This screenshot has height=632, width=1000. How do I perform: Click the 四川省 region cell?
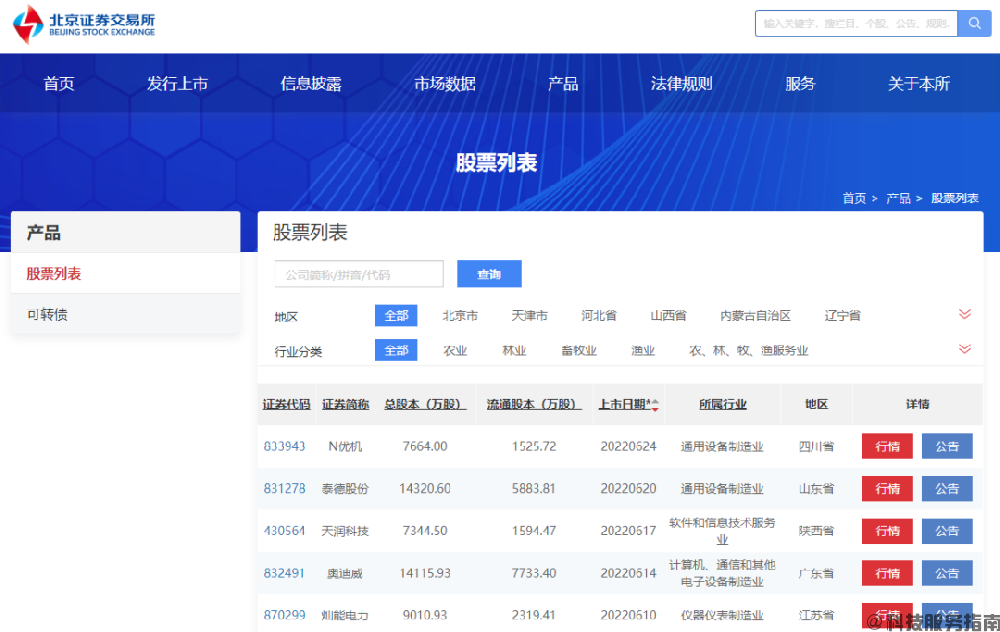click(x=816, y=446)
